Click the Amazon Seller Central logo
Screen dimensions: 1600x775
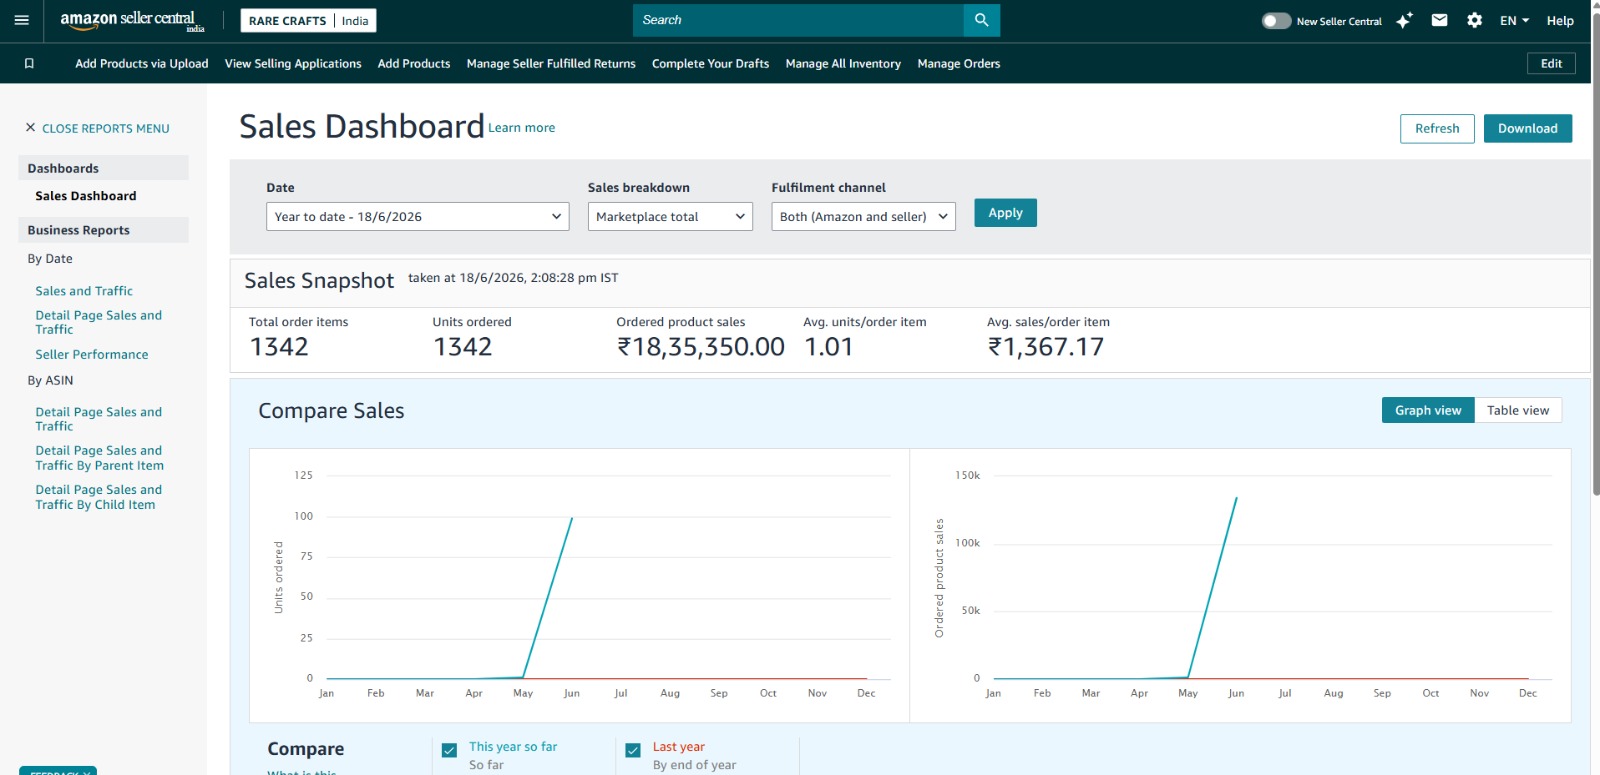[132, 21]
